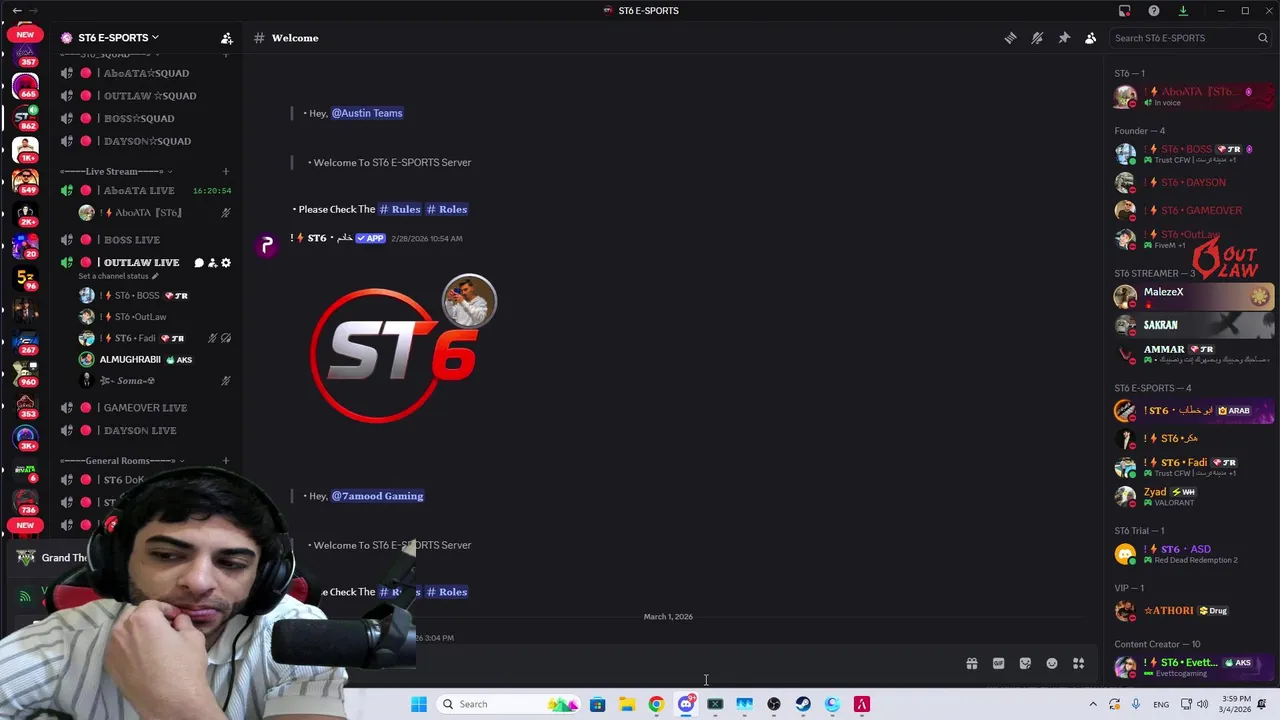
Task: Open the sticker picker icon
Action: coord(1025,663)
